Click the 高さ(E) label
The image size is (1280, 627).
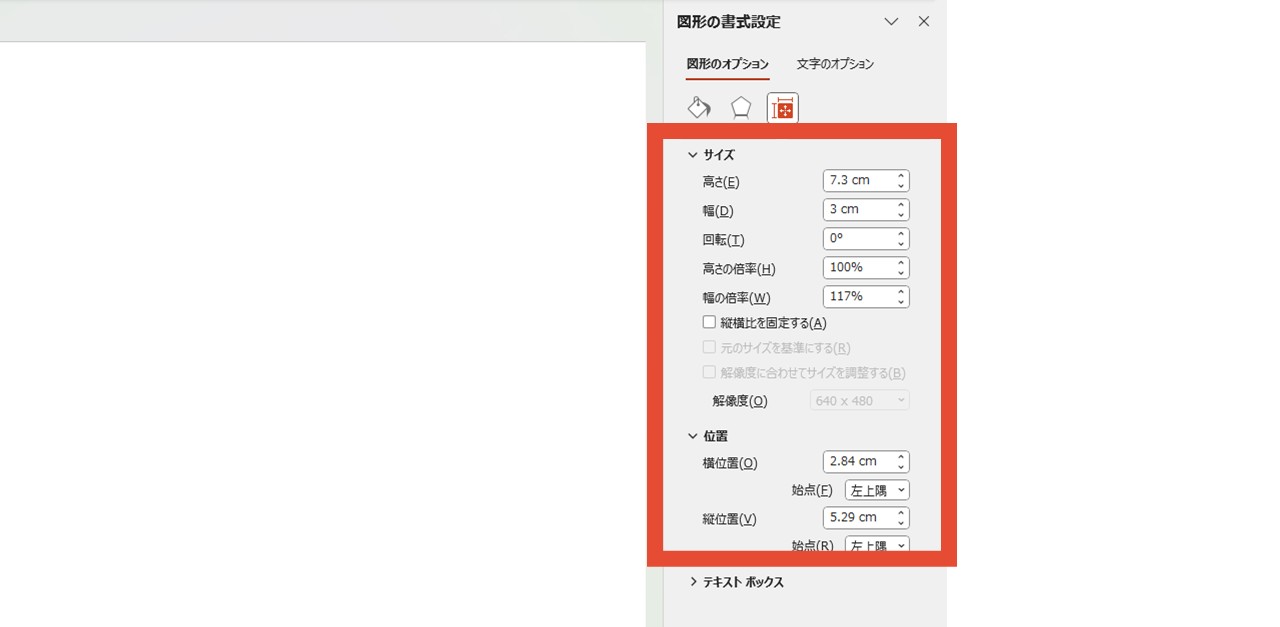[x=721, y=182]
